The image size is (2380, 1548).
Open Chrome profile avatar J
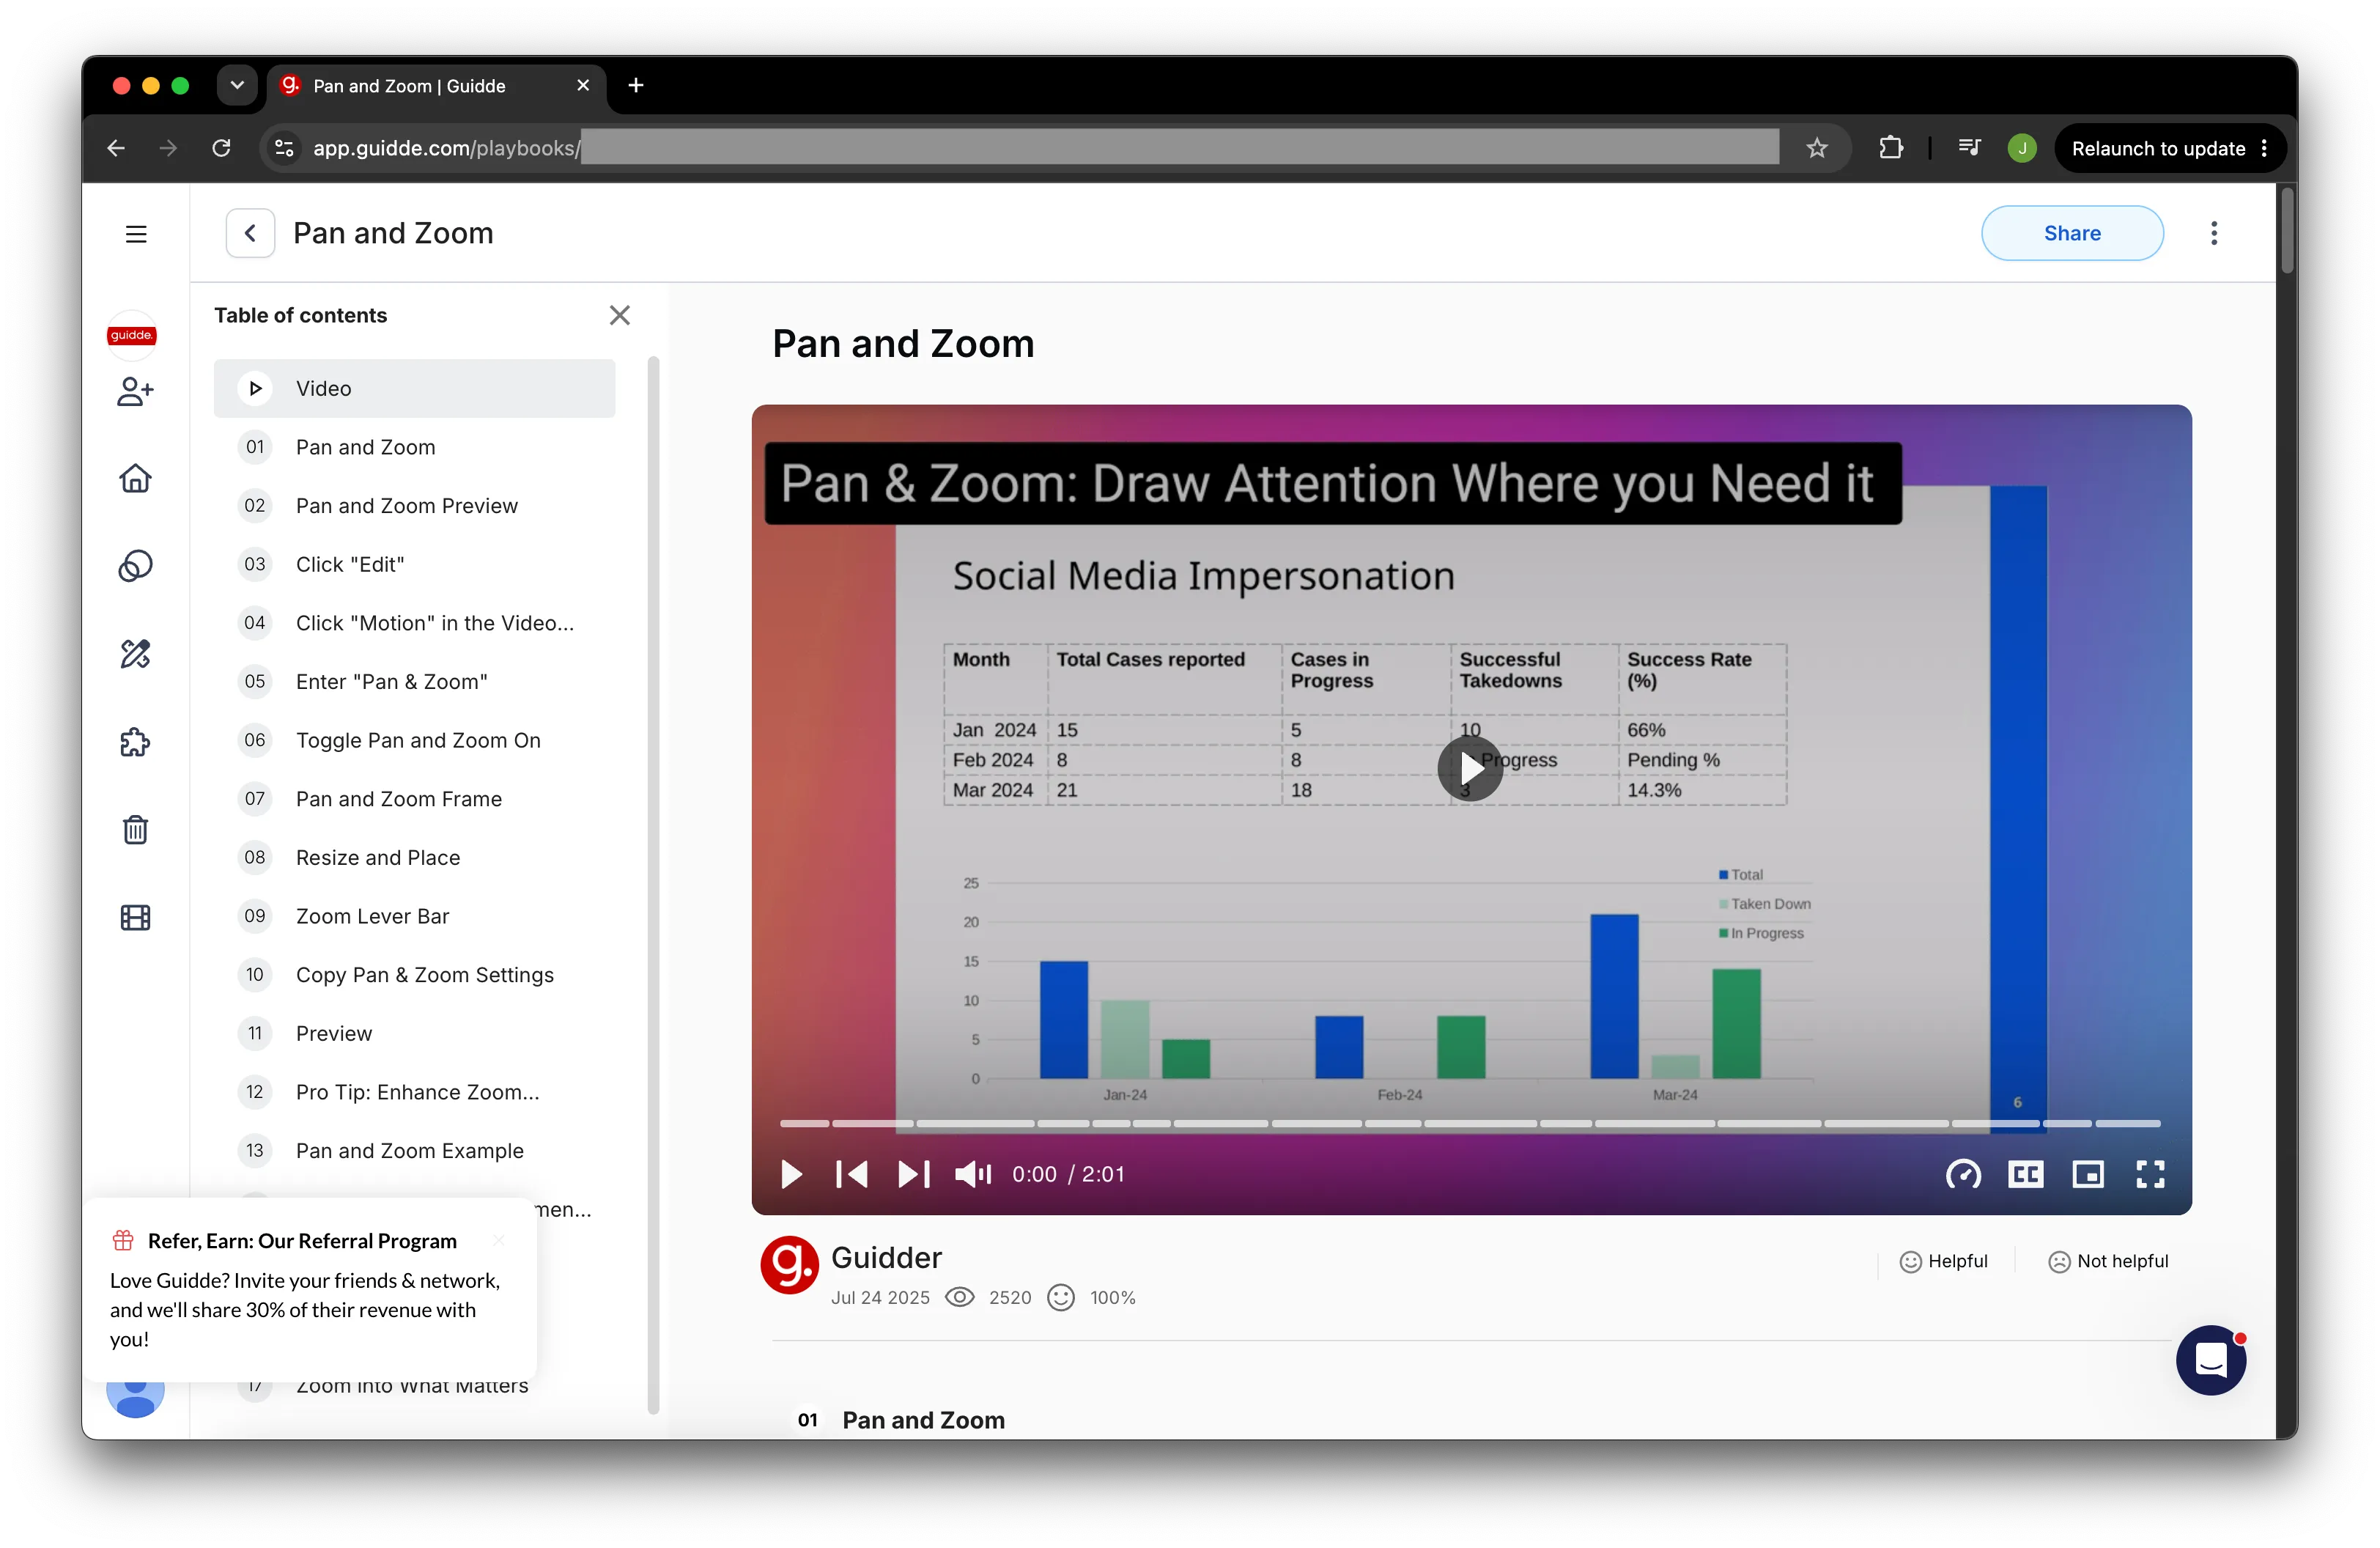(x=2021, y=148)
